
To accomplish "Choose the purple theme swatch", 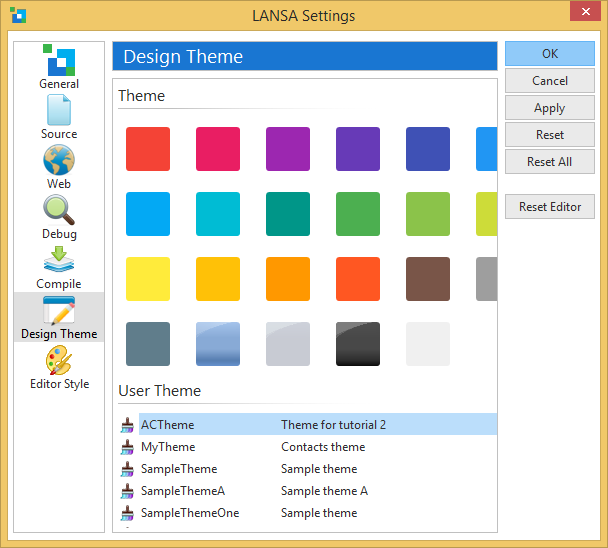I will [288, 149].
